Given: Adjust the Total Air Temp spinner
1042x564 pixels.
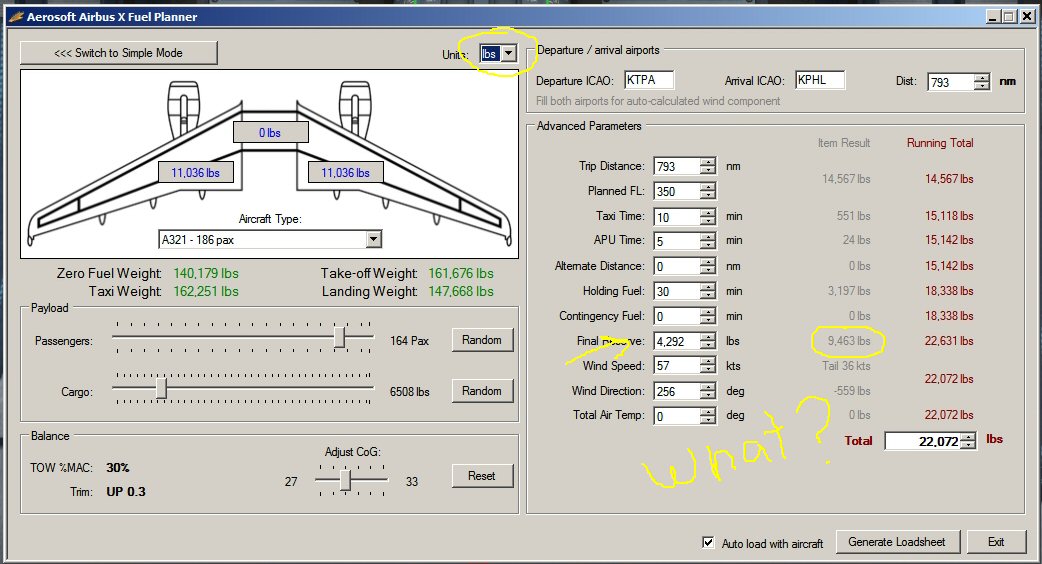Looking at the screenshot, I should 708,416.
